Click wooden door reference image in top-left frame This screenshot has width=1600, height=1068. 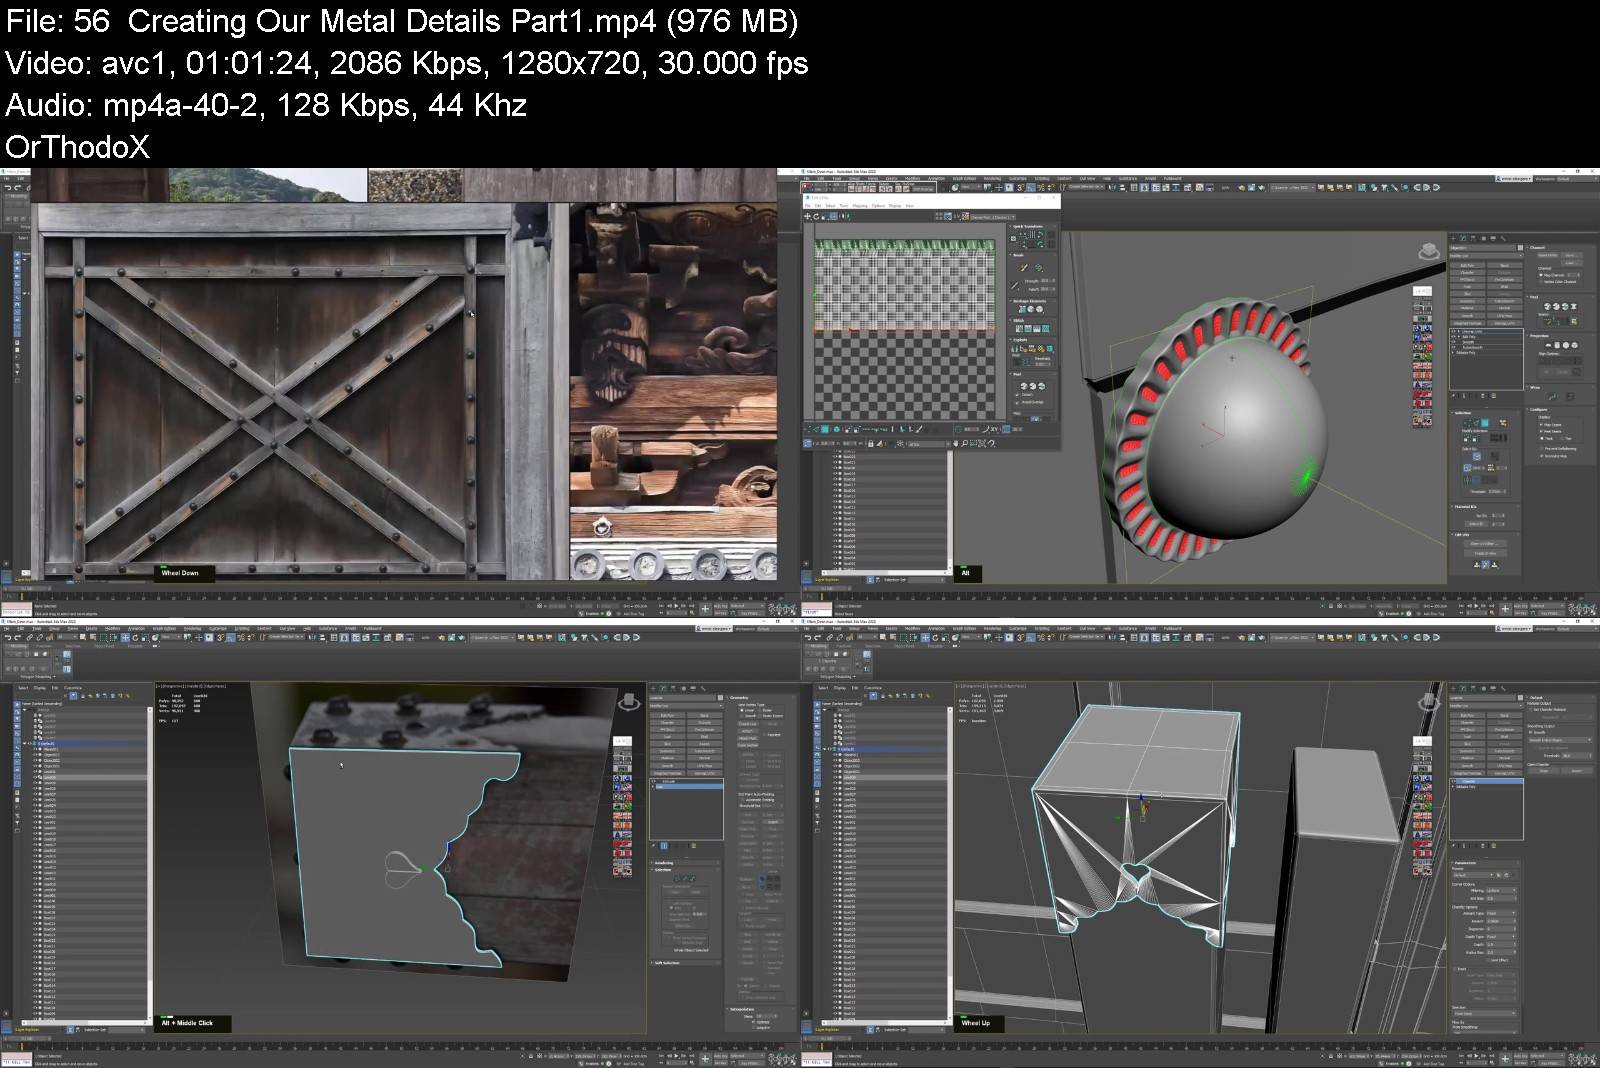pos(299,390)
